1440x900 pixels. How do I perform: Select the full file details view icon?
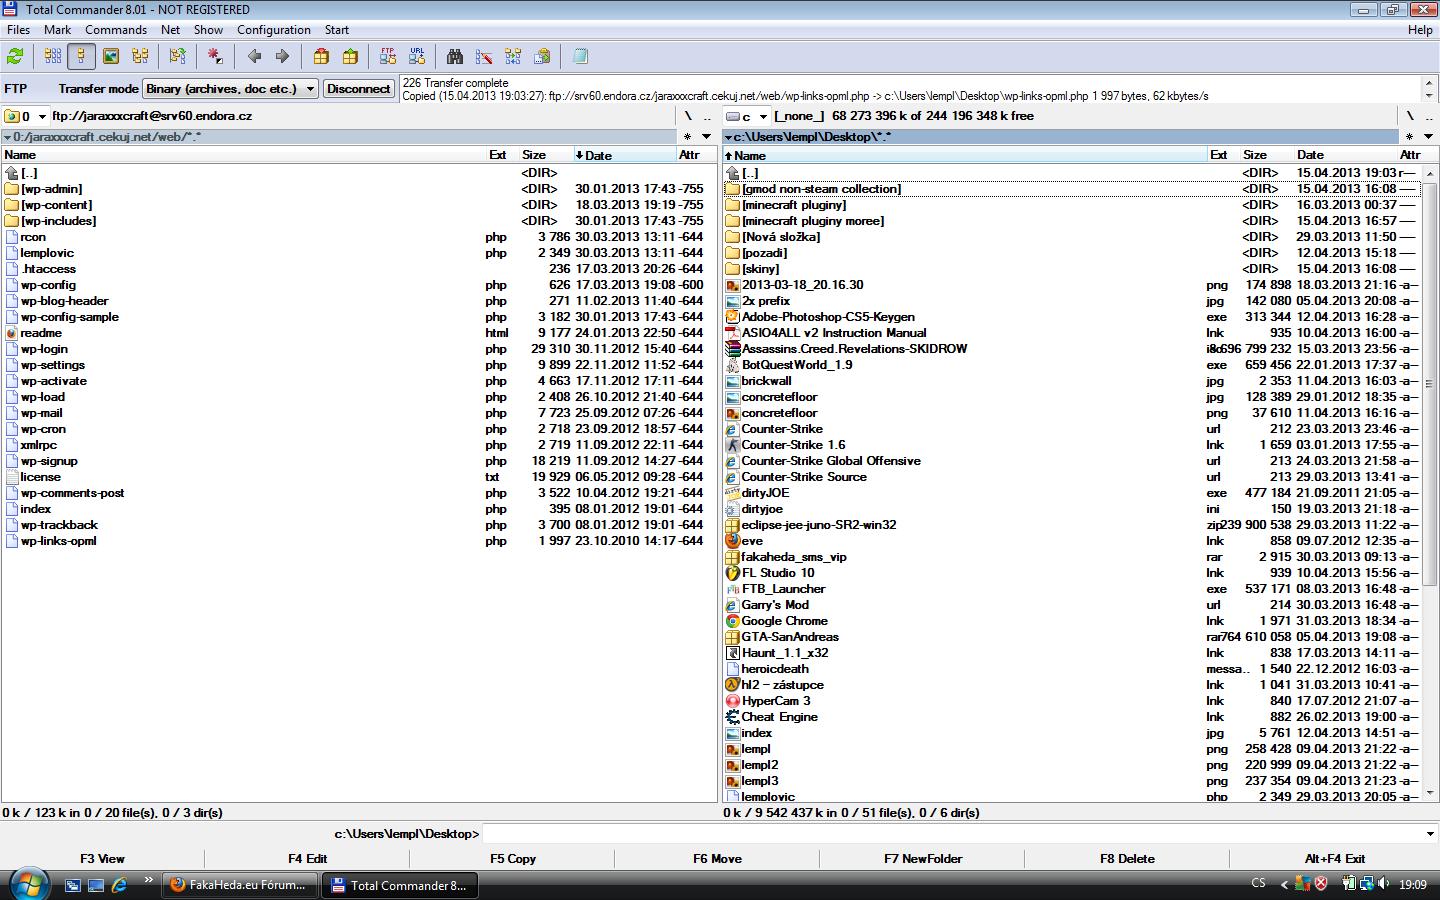coord(82,57)
